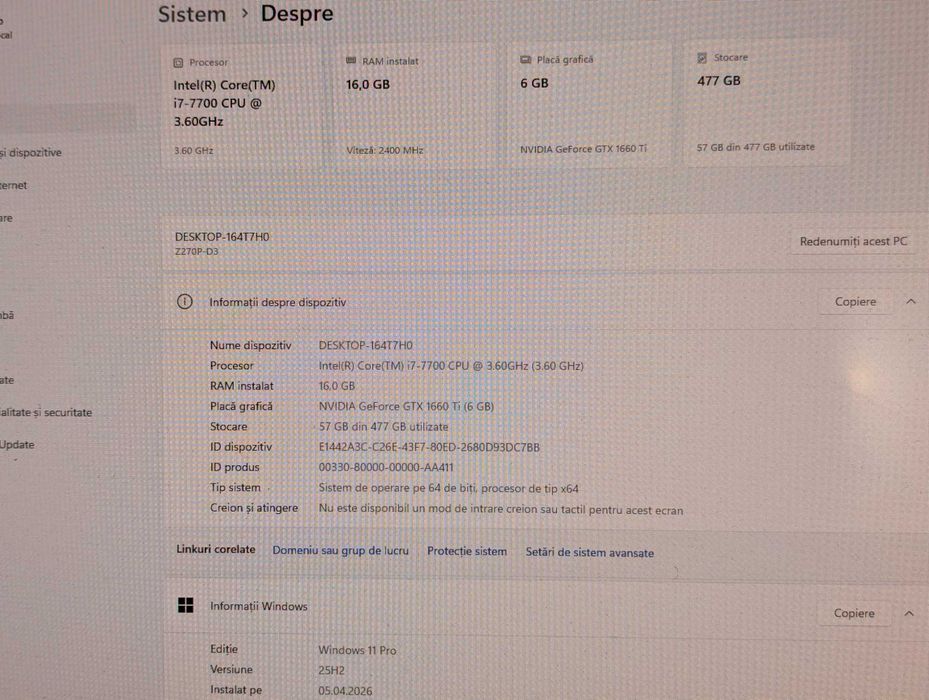Click the 57 GB din 477 GB utilizate card text
Image resolution: width=929 pixels, height=700 pixels.
755,147
